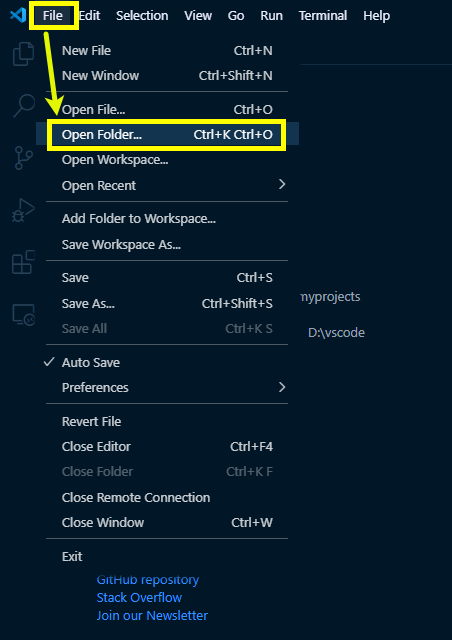Toggle the Auto Save option
Screen dimensions: 452x640
point(167,362)
